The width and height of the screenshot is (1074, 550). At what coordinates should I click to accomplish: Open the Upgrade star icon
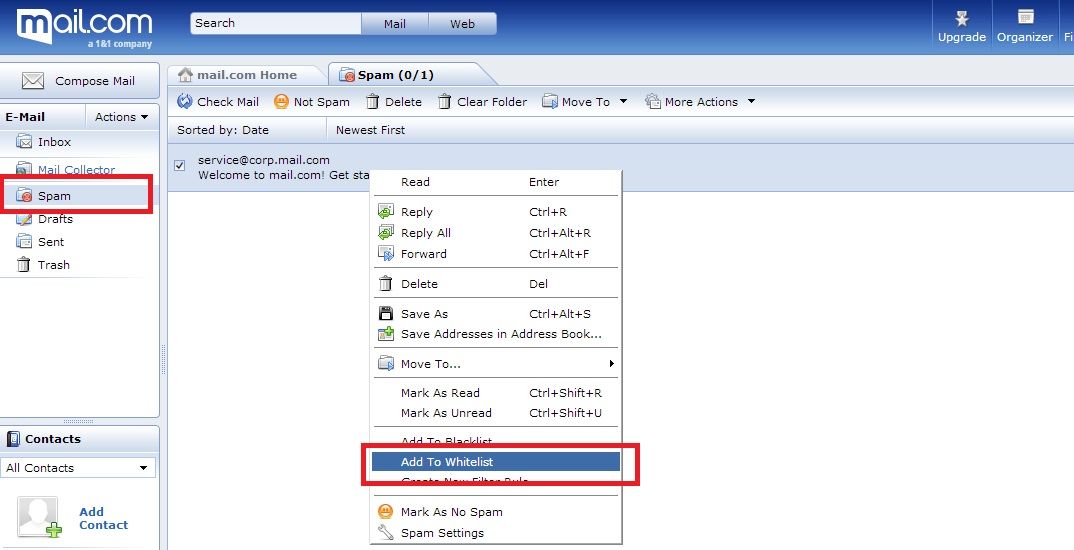962,17
